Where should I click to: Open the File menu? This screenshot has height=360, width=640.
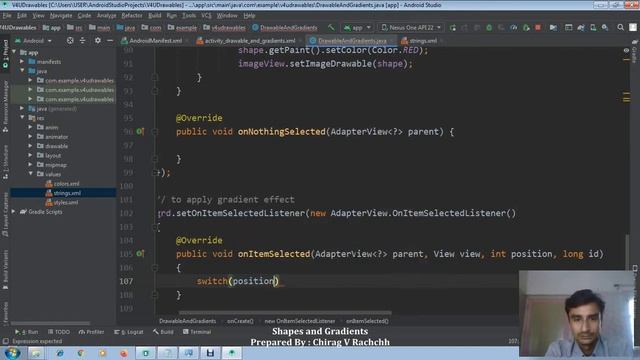[x=7, y=16]
